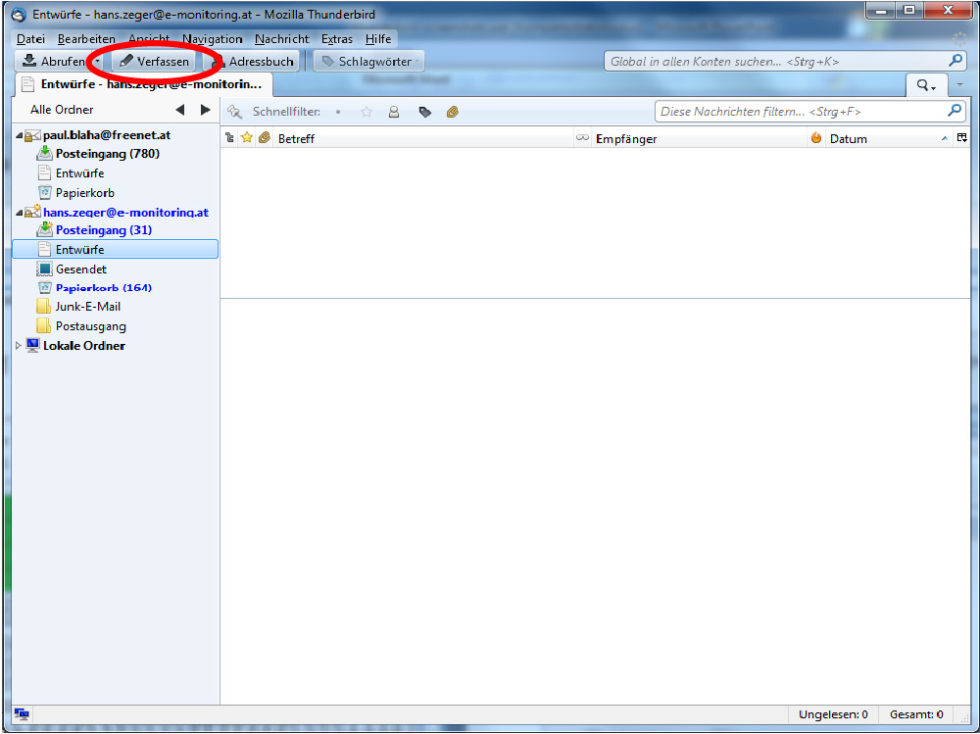Screen dimensions: 980x734
Task: Sort by the star column header
Action: point(247,138)
